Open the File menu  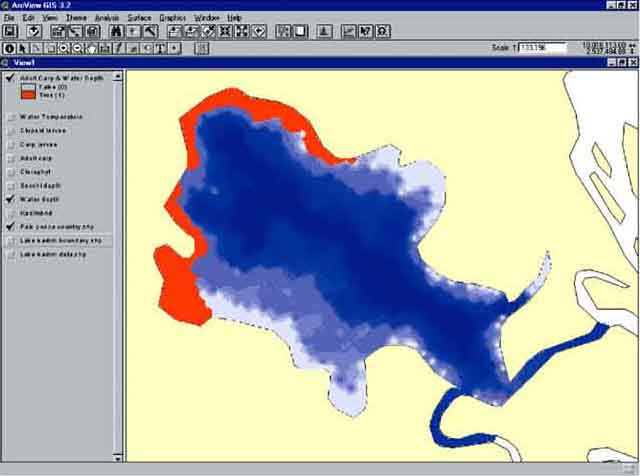[10, 18]
